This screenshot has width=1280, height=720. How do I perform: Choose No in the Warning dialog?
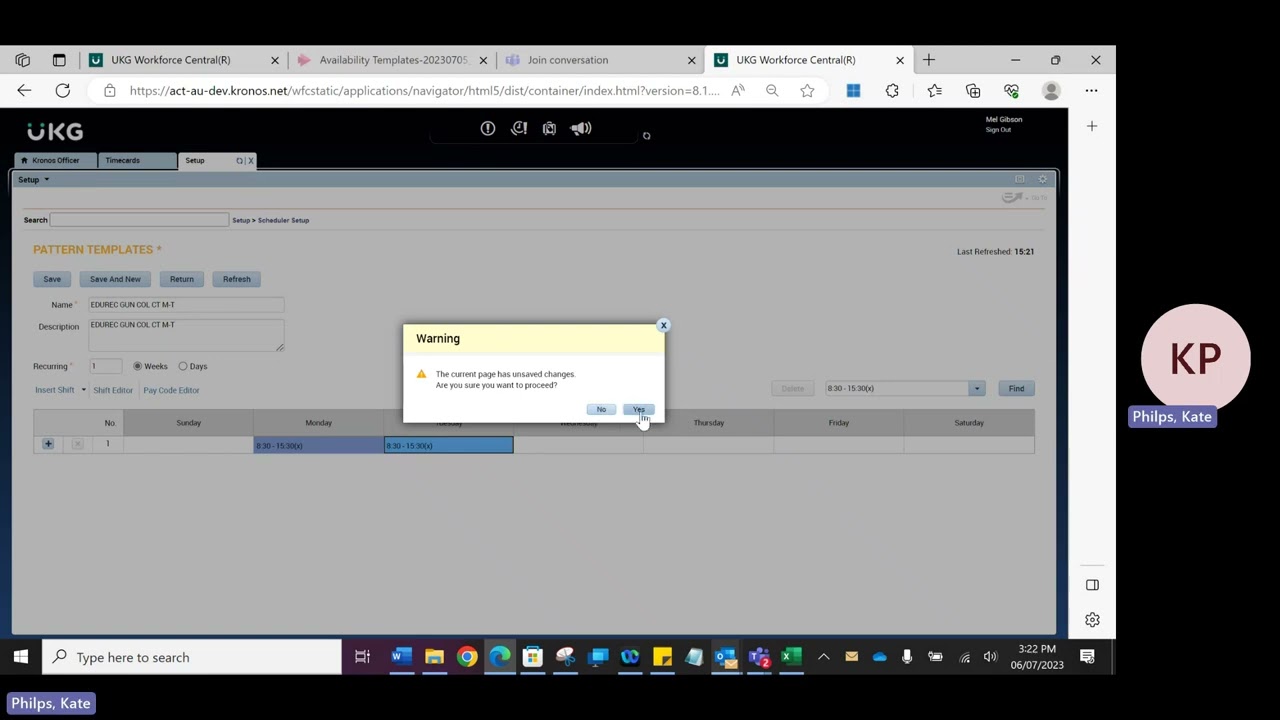click(601, 409)
